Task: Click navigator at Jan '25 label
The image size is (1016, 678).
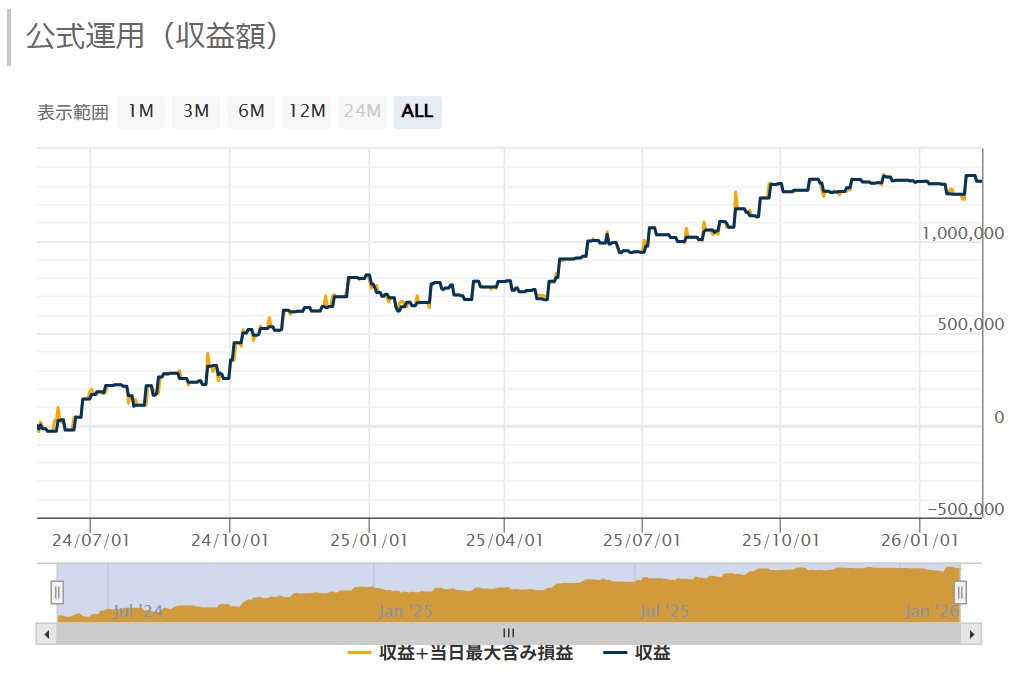Action: click(x=406, y=609)
